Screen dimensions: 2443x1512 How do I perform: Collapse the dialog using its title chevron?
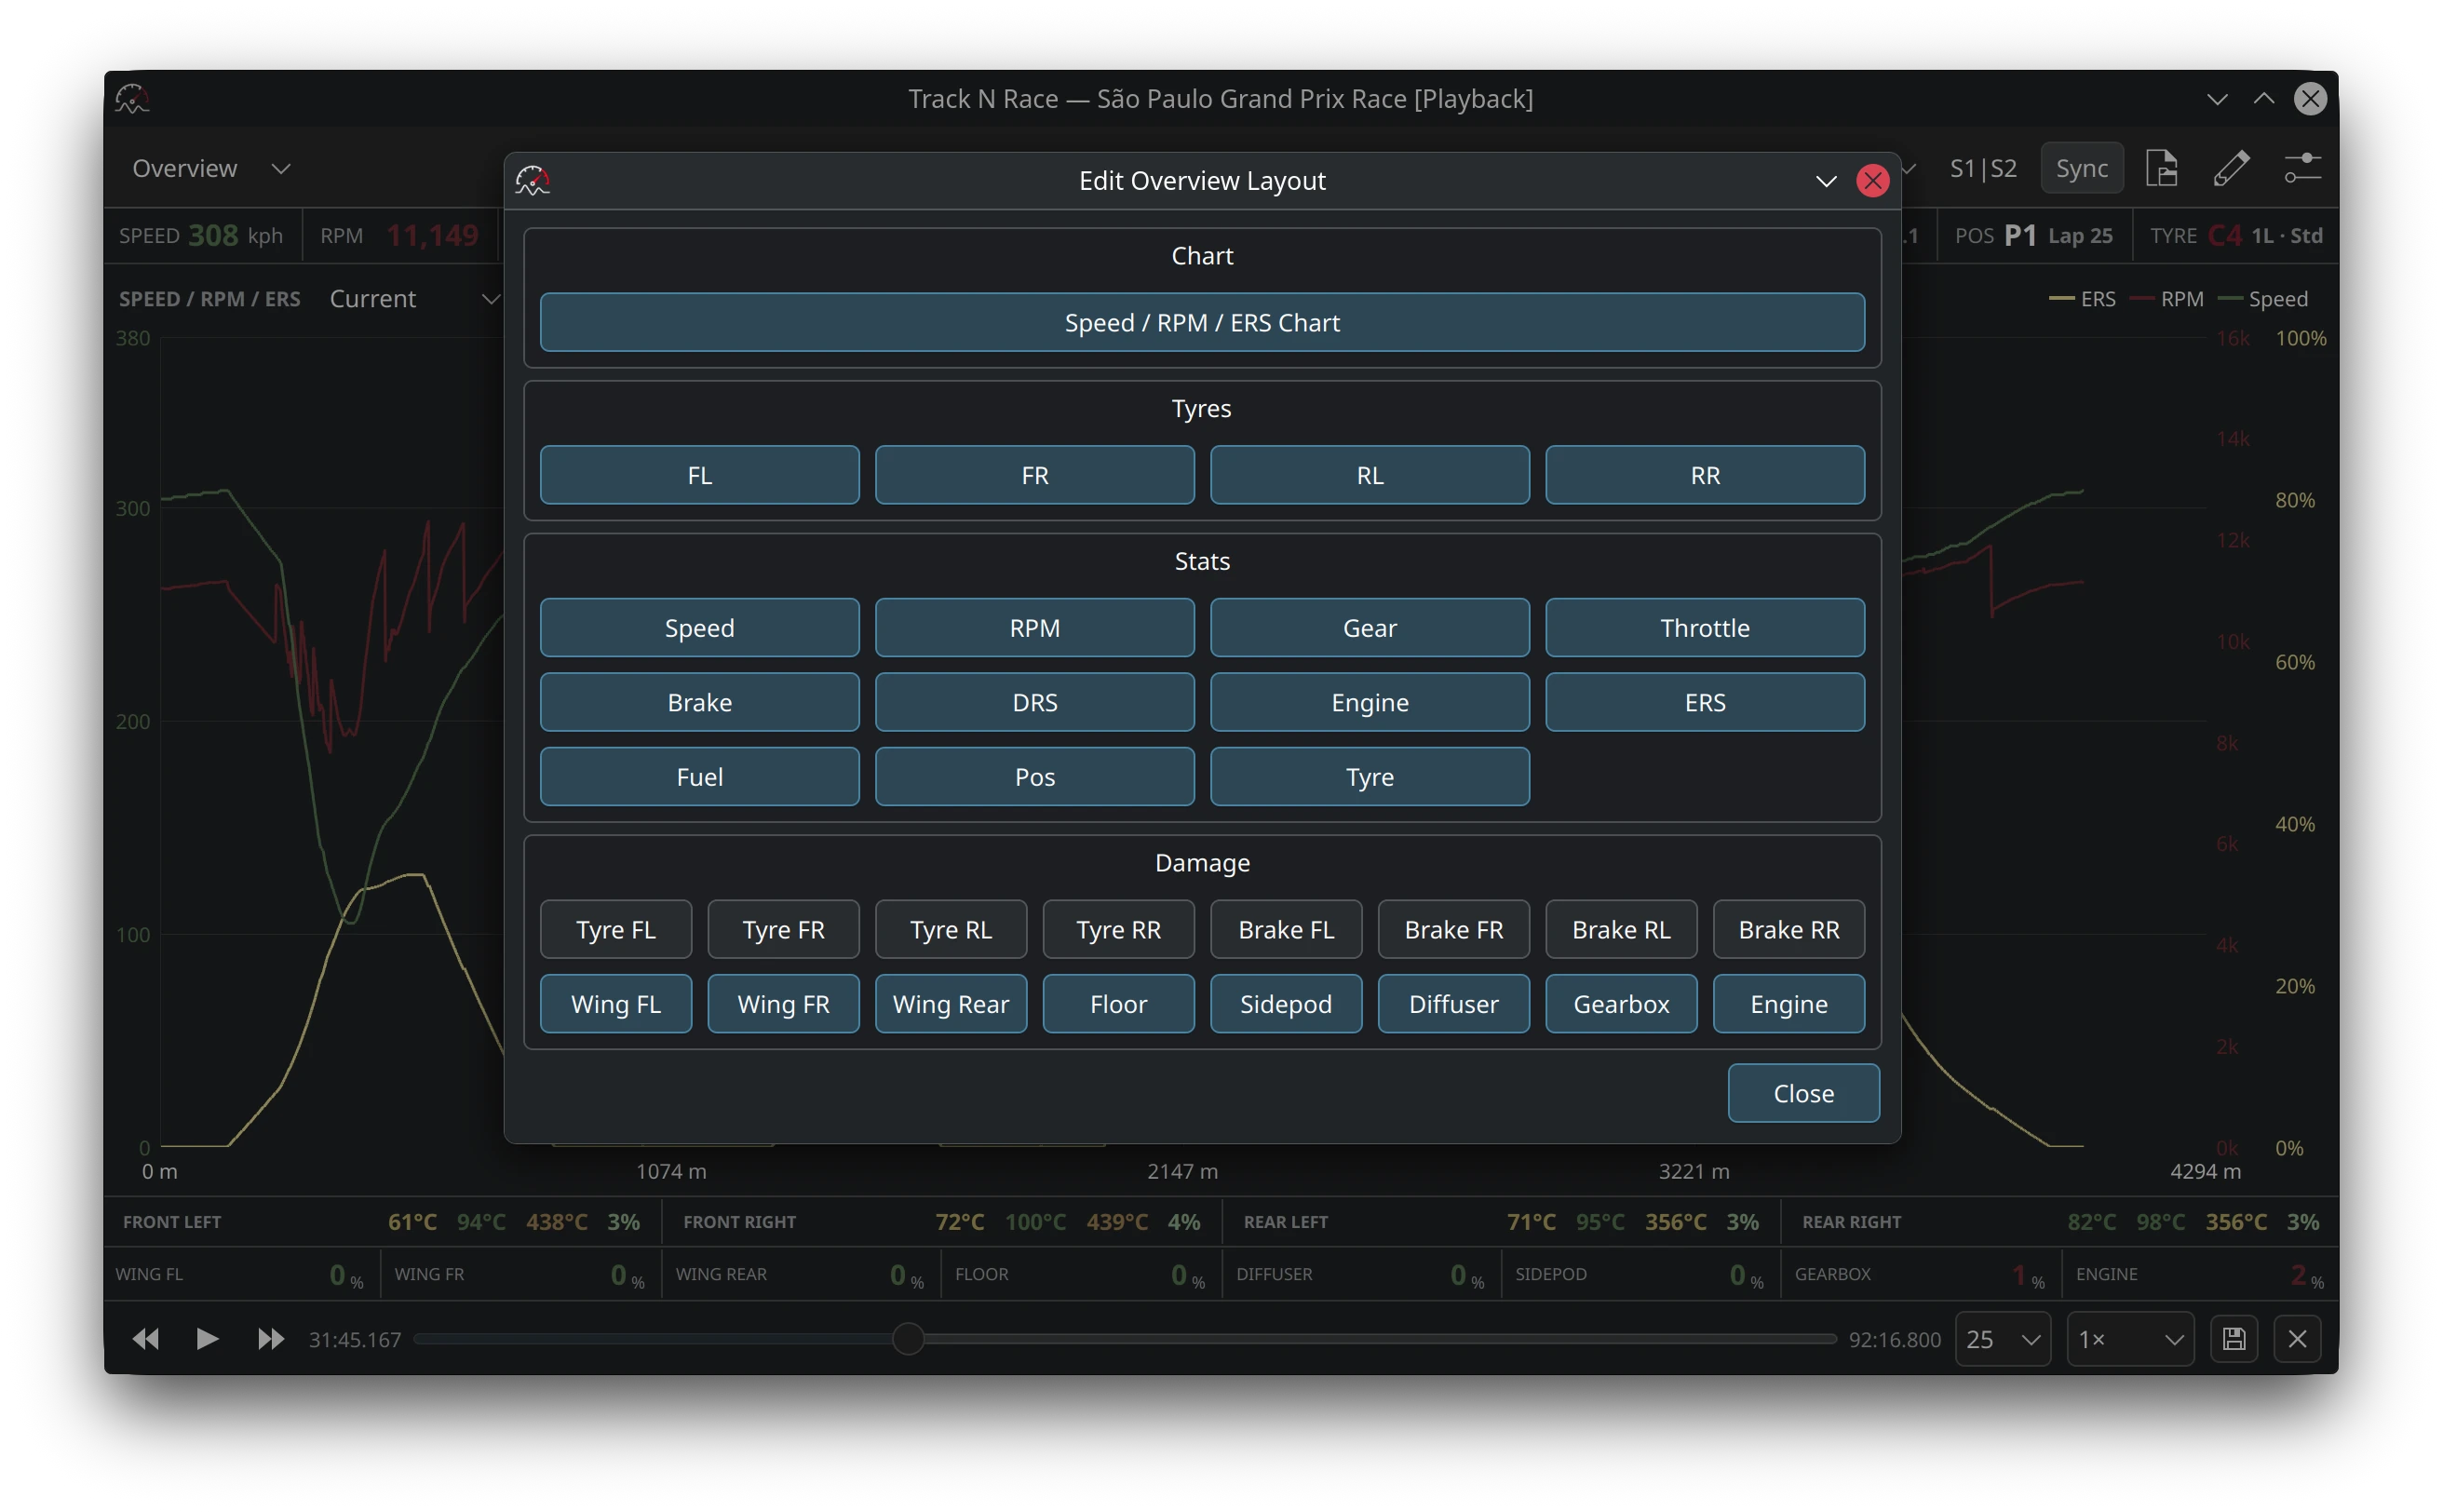click(1825, 180)
